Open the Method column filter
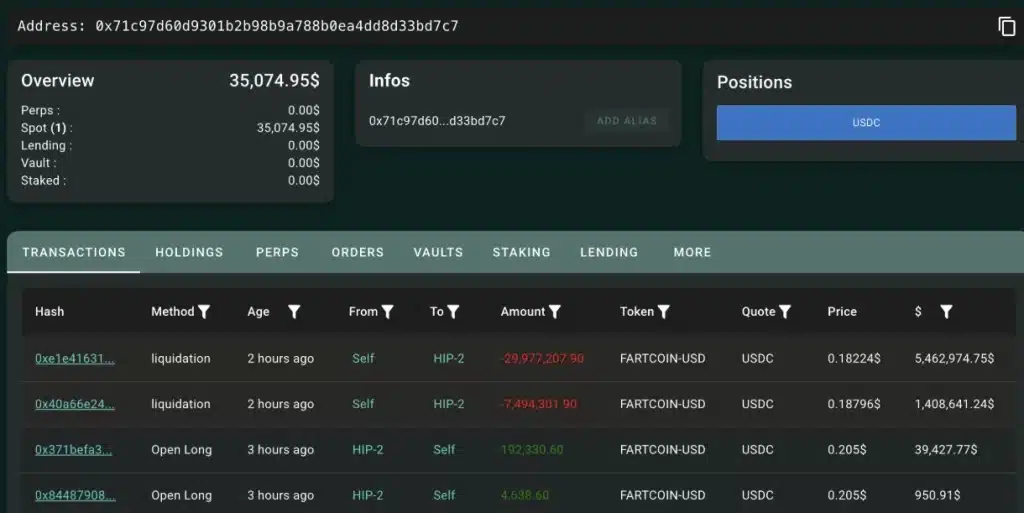 204,312
